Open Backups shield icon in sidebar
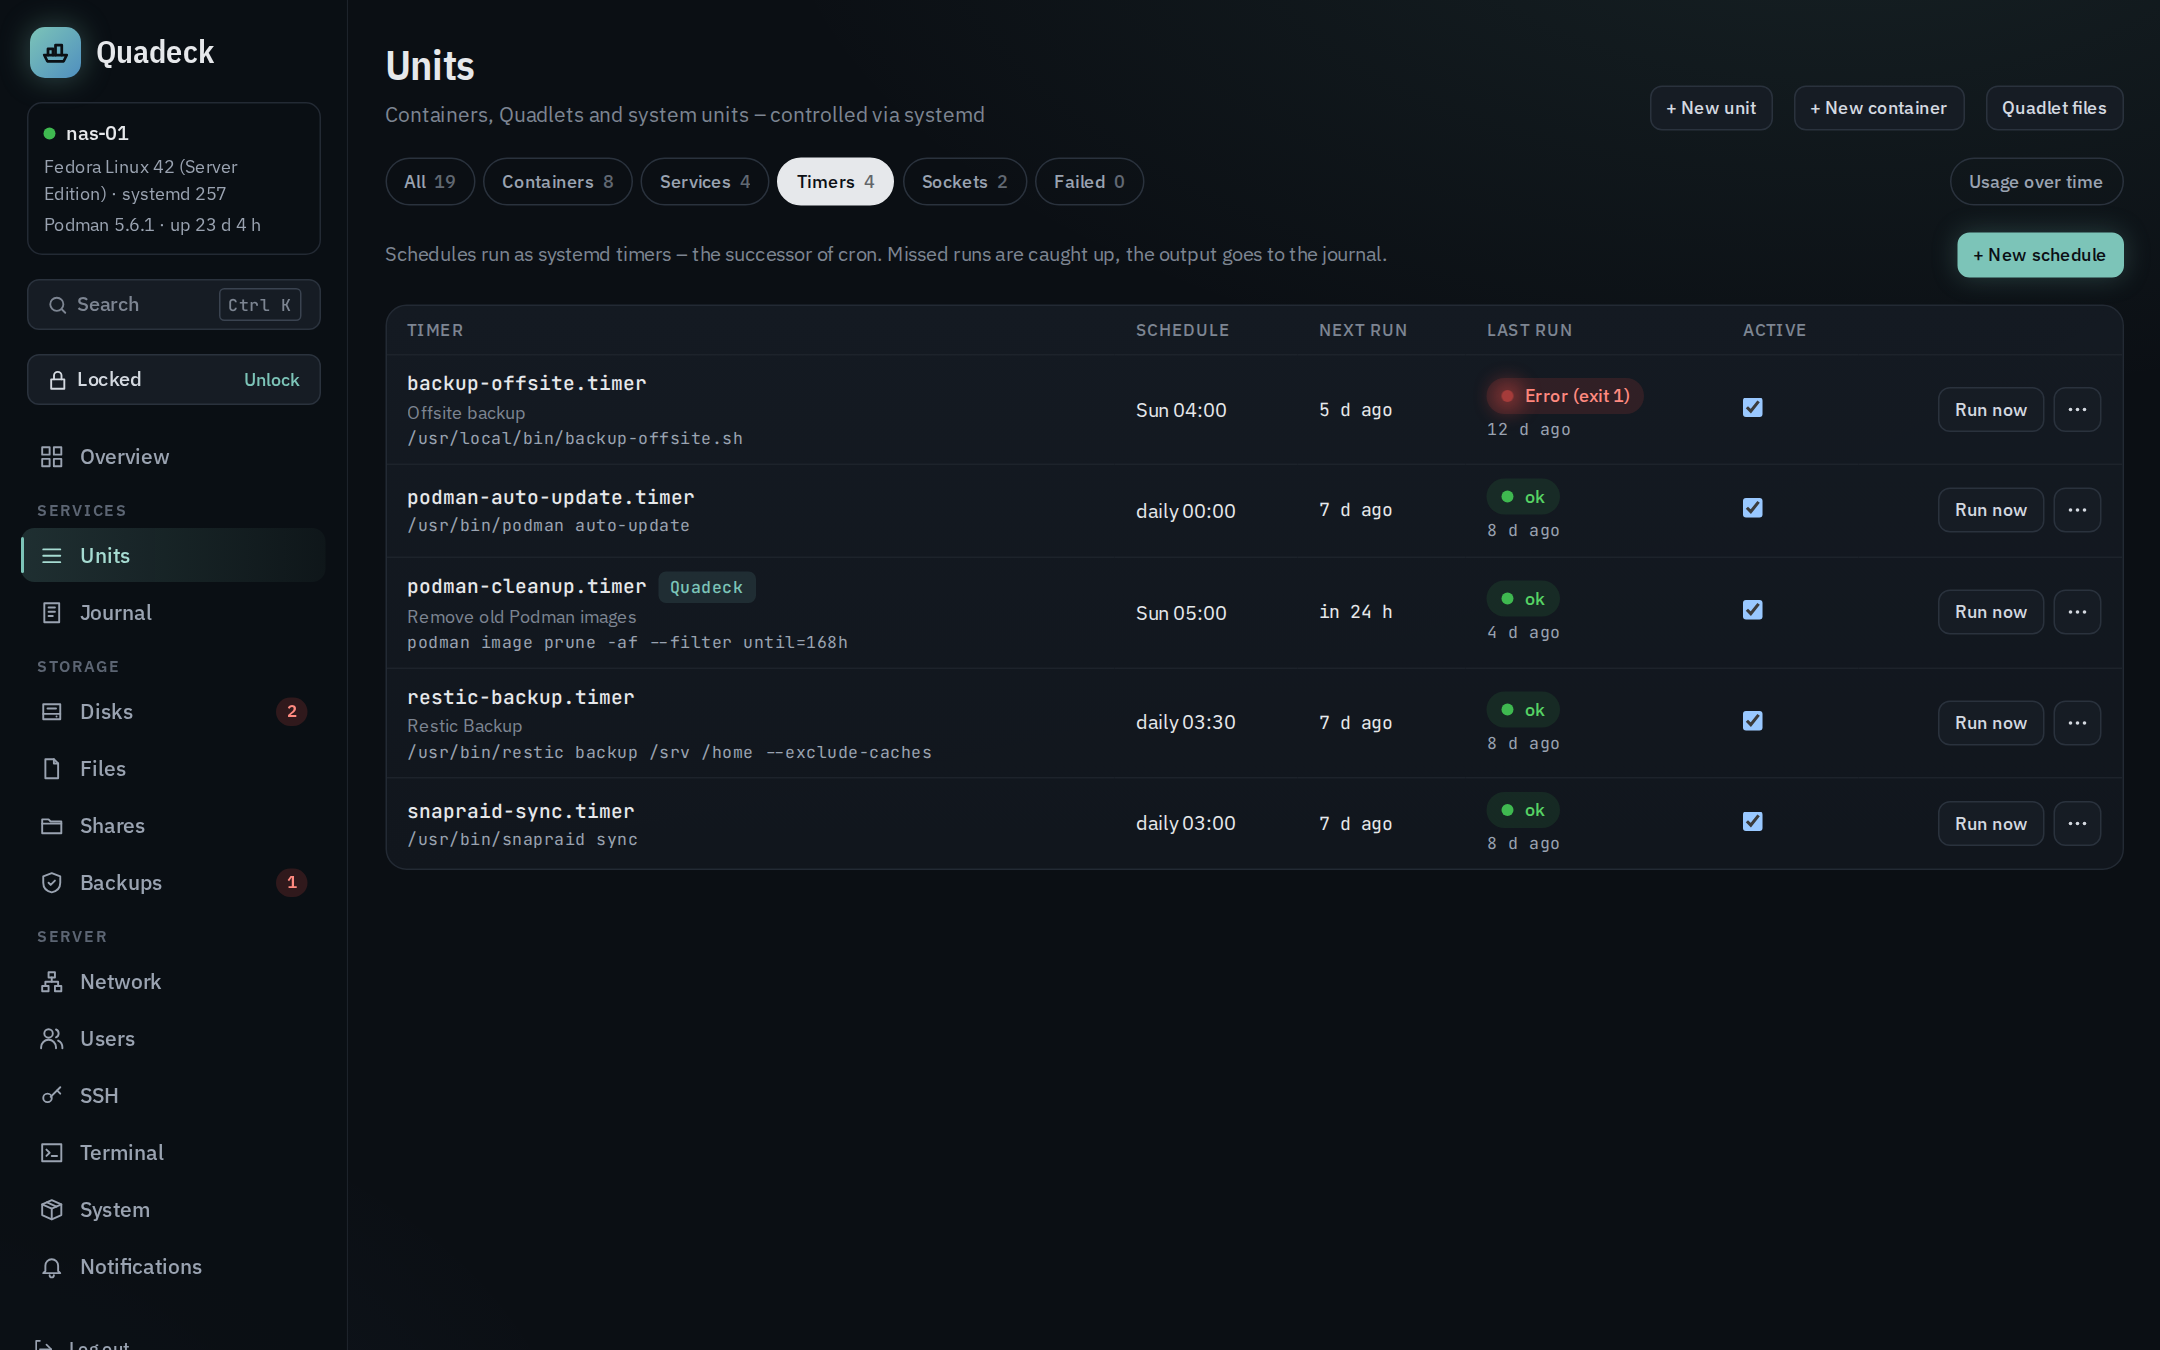 click(x=52, y=883)
